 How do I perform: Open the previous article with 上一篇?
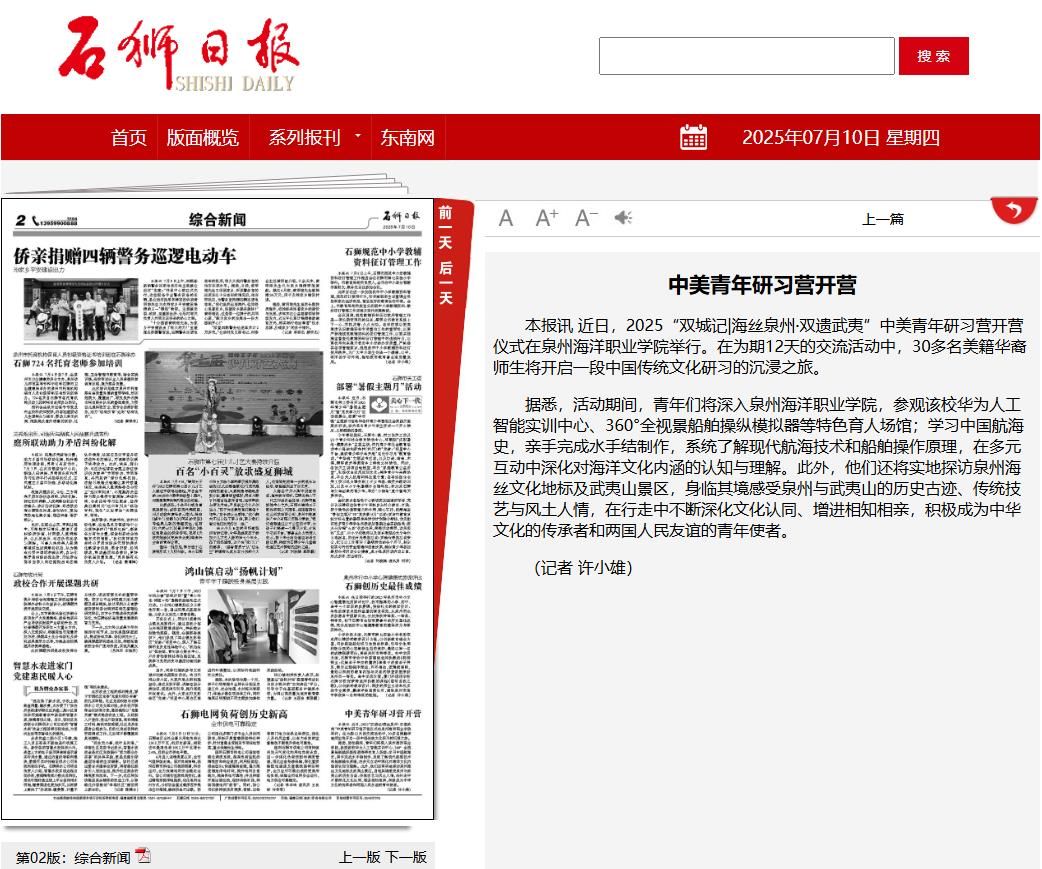coord(883,219)
